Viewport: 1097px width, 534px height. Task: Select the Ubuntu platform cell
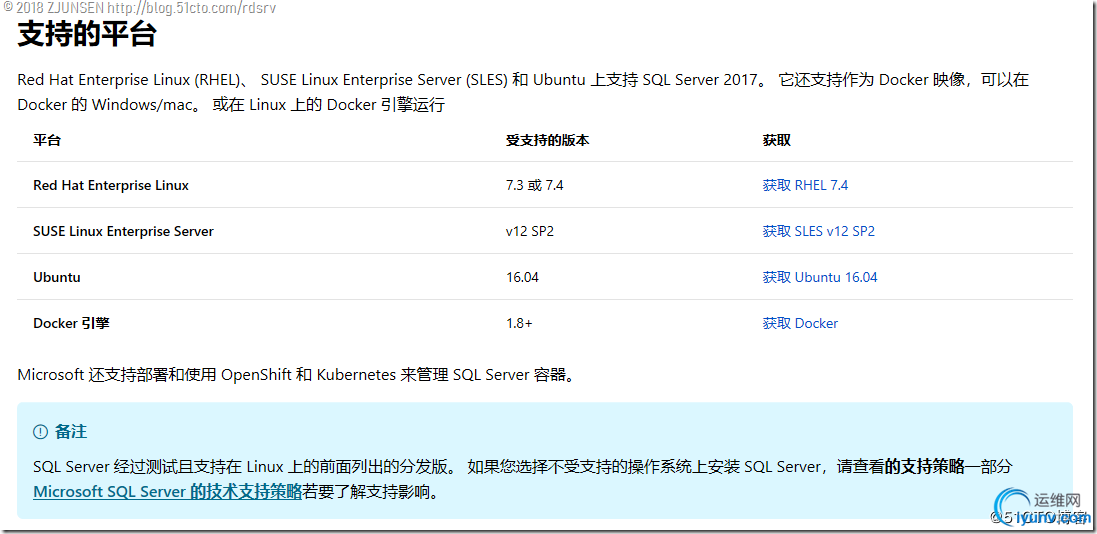[57, 277]
